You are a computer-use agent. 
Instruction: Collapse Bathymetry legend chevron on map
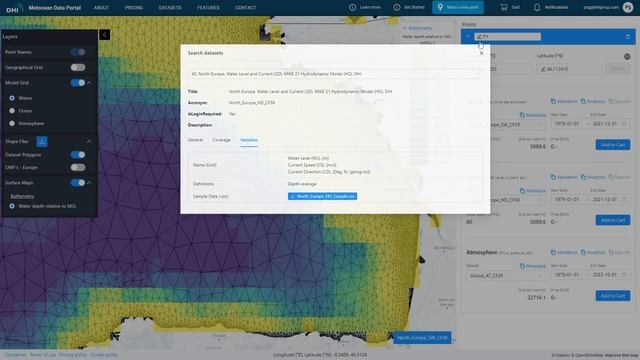pos(404,28)
